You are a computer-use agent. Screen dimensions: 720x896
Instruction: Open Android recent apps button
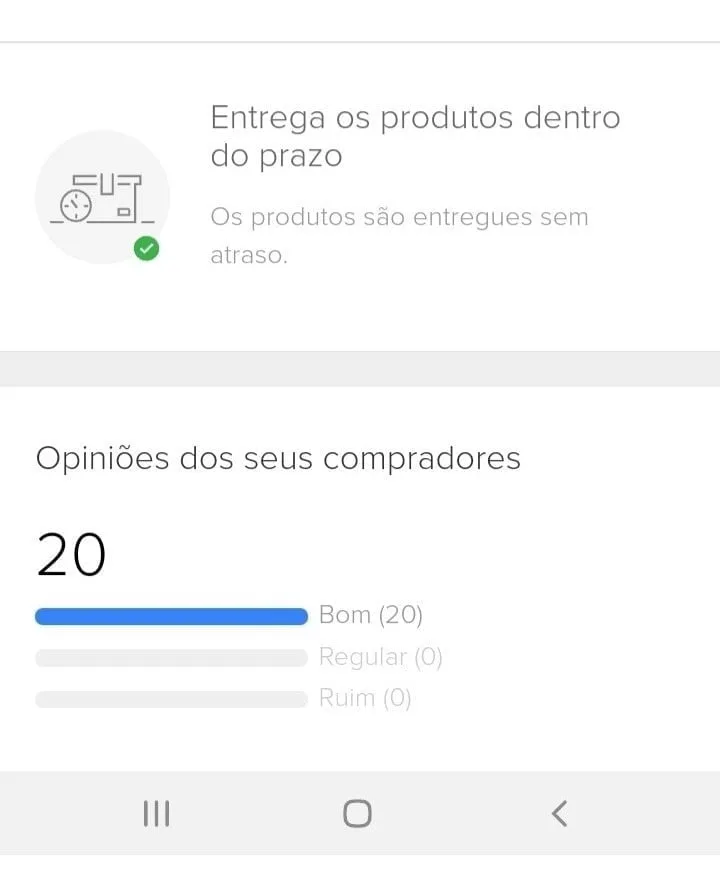coord(156,813)
